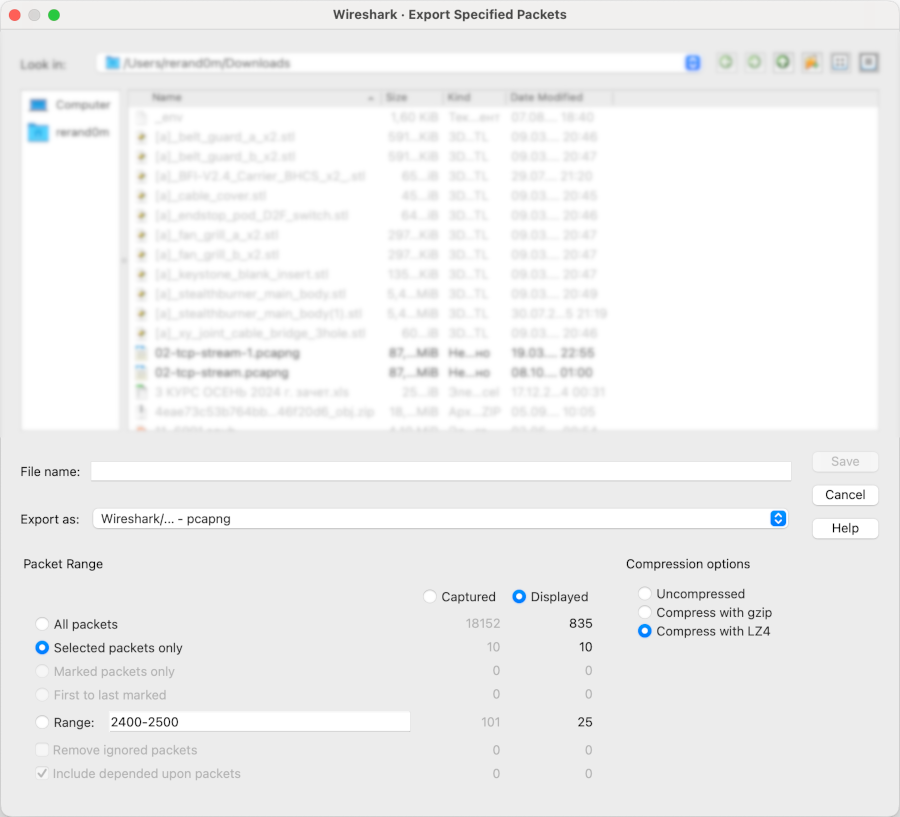Image resolution: width=900 pixels, height=817 pixels.
Task: Click Range displayed count 25
Action: coord(585,722)
